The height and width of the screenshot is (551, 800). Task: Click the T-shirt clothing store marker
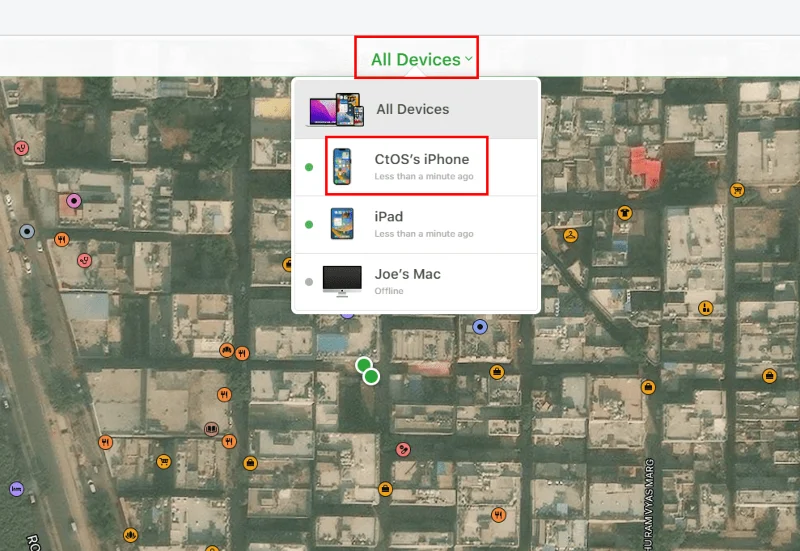pos(624,212)
